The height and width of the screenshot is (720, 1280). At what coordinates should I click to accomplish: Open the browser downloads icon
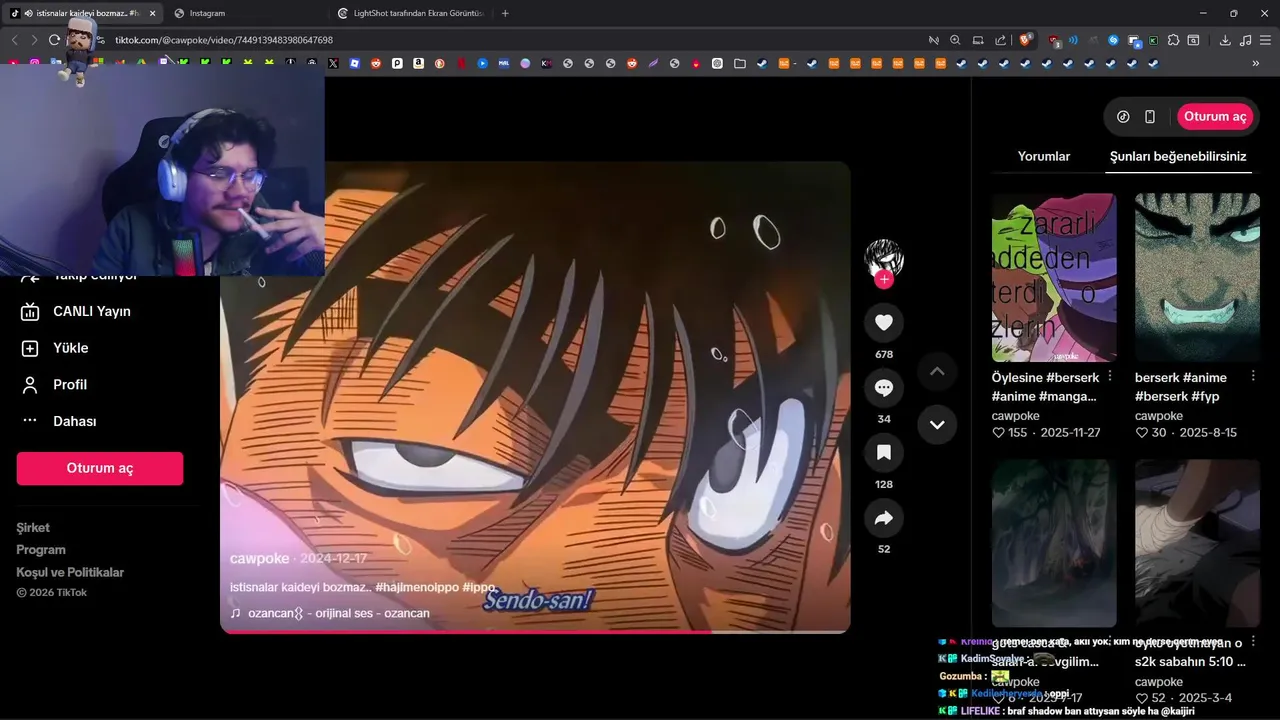click(x=1225, y=40)
